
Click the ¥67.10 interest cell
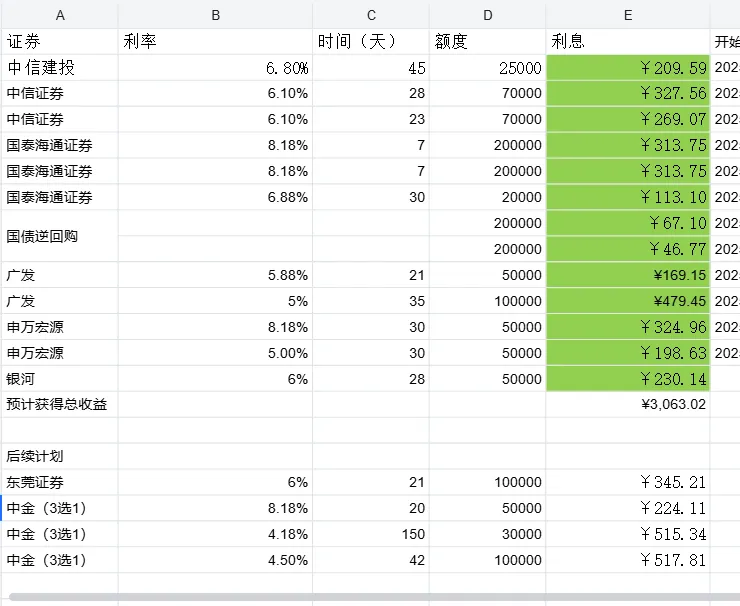(x=628, y=223)
